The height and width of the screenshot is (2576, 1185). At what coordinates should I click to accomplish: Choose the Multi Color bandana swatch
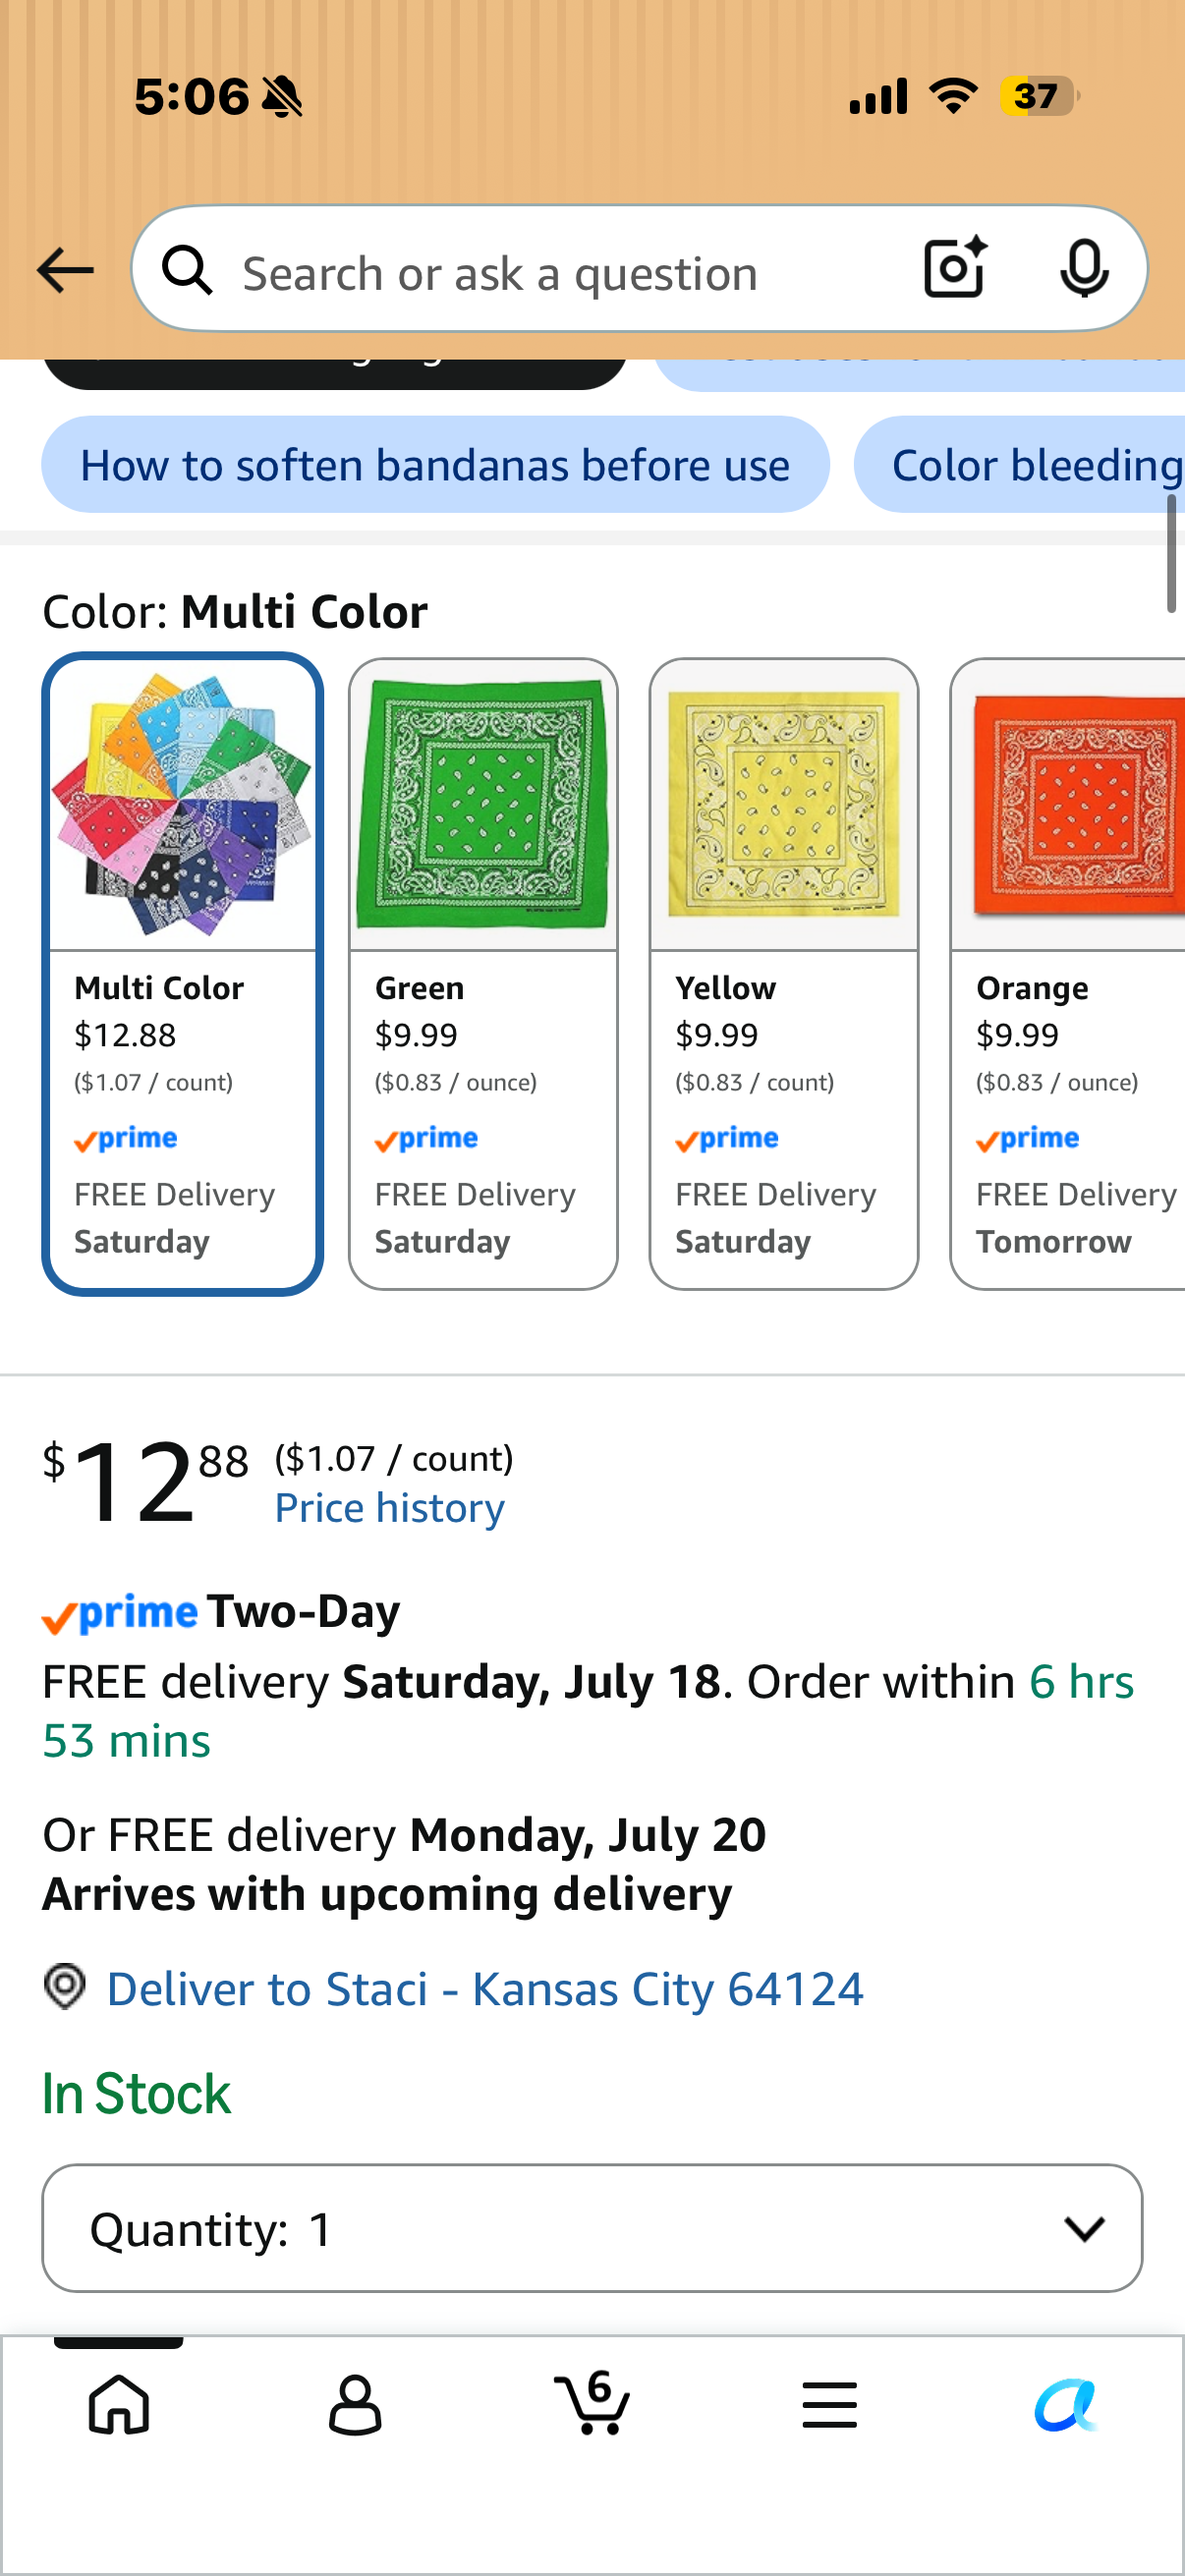coord(183,974)
